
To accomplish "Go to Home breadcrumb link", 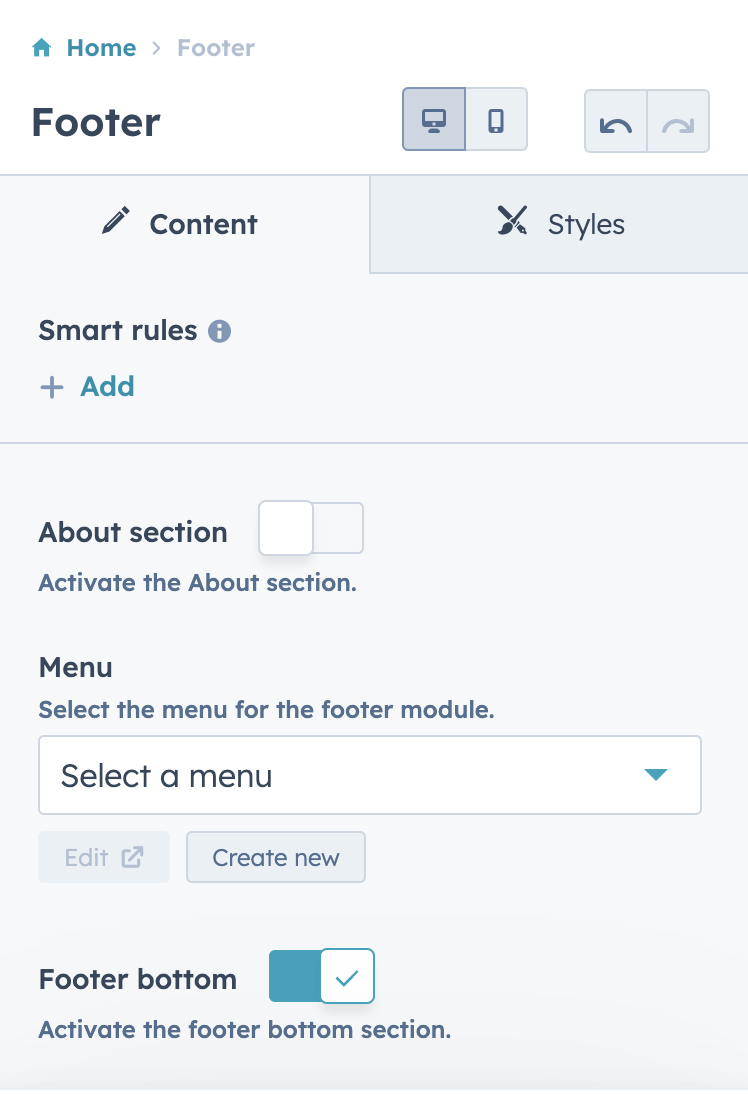I will tap(101, 48).
